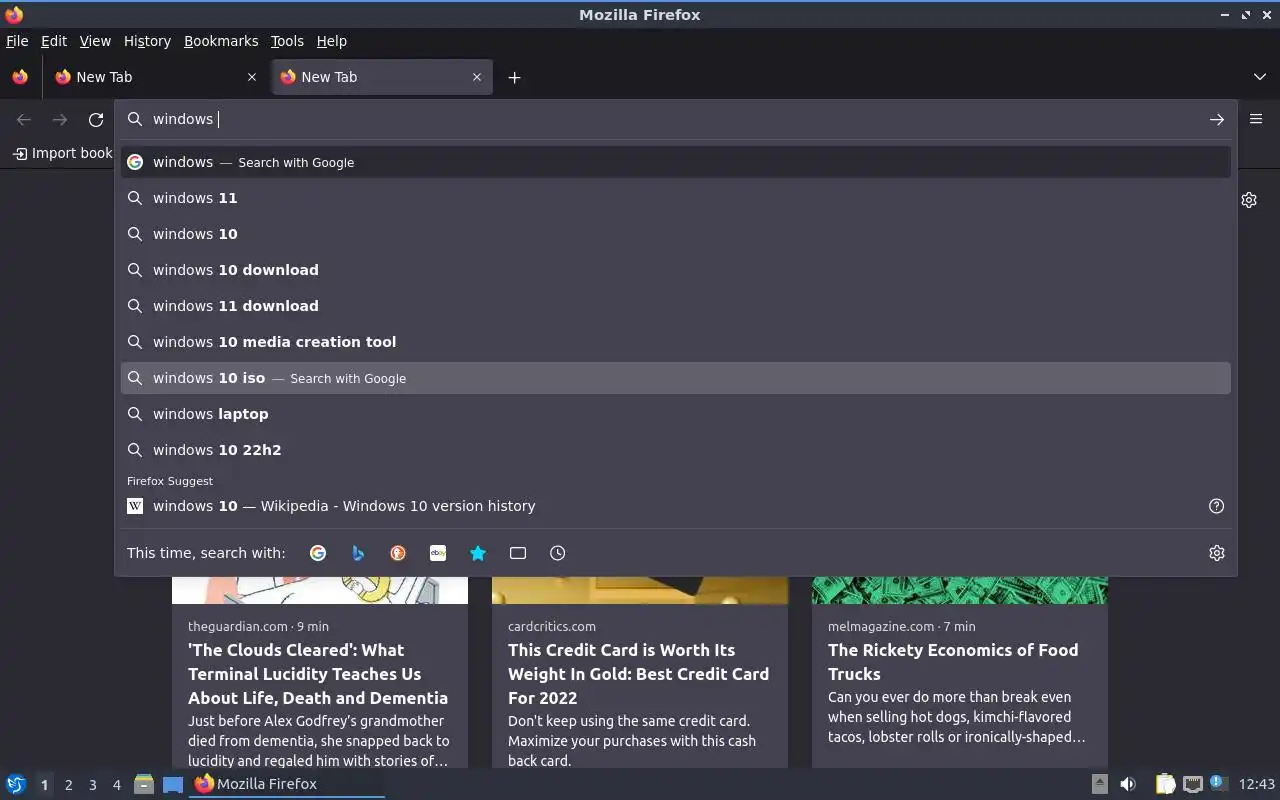Search this time with DuckDuckGo icon
Image resolution: width=1280 pixels, height=800 pixels.
(x=398, y=553)
